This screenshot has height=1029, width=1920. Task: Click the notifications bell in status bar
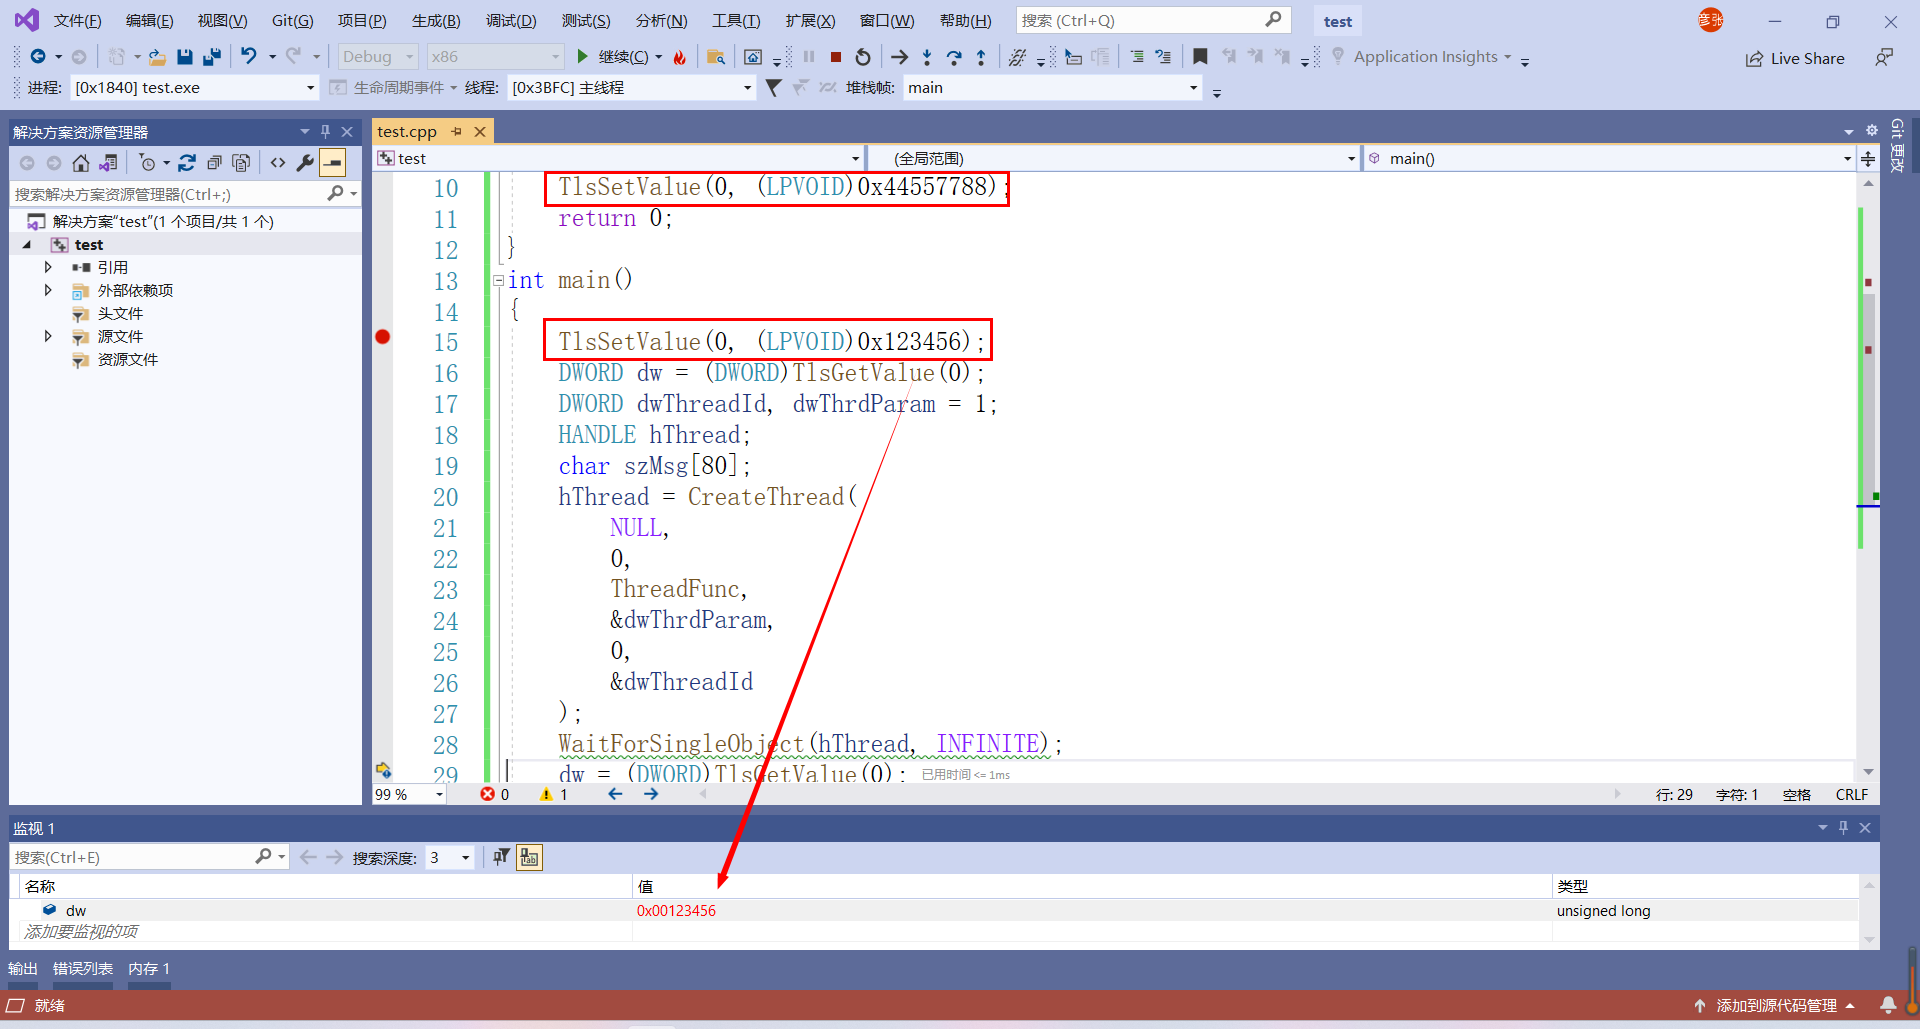[1888, 1005]
